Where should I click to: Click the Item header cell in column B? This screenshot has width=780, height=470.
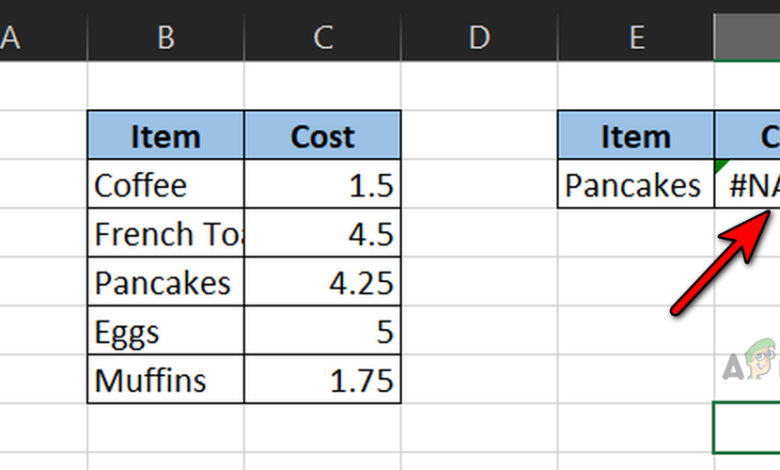pos(166,135)
